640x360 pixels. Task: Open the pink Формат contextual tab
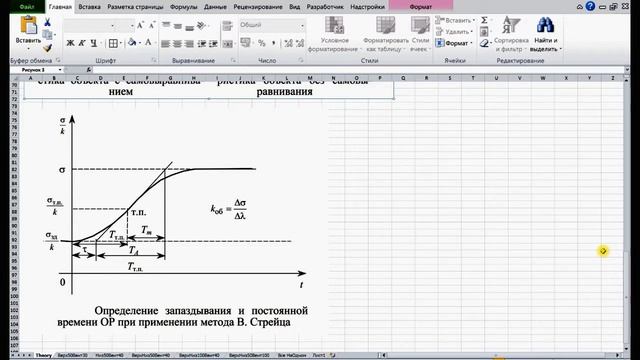[420, 7]
